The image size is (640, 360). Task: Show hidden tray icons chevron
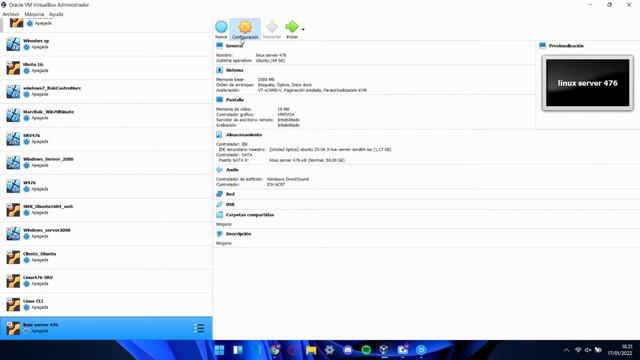coord(566,350)
